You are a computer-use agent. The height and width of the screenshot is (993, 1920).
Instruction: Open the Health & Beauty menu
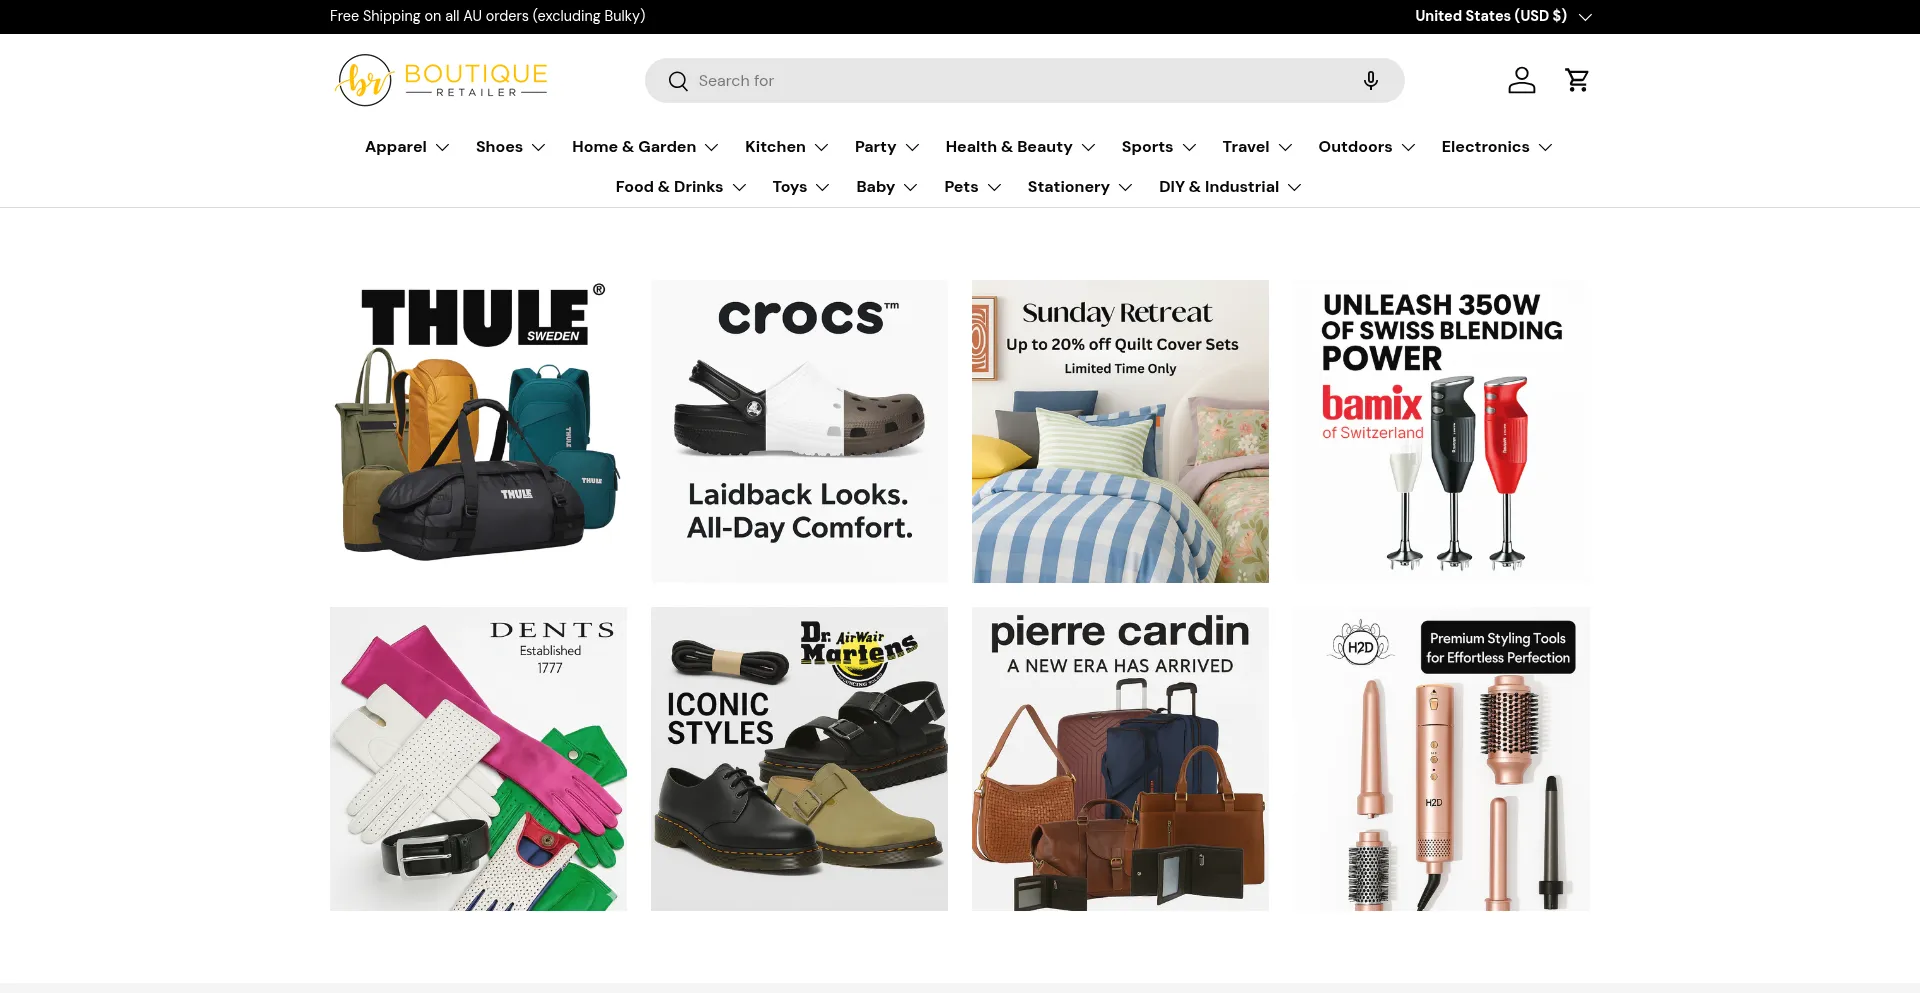coord(1020,147)
